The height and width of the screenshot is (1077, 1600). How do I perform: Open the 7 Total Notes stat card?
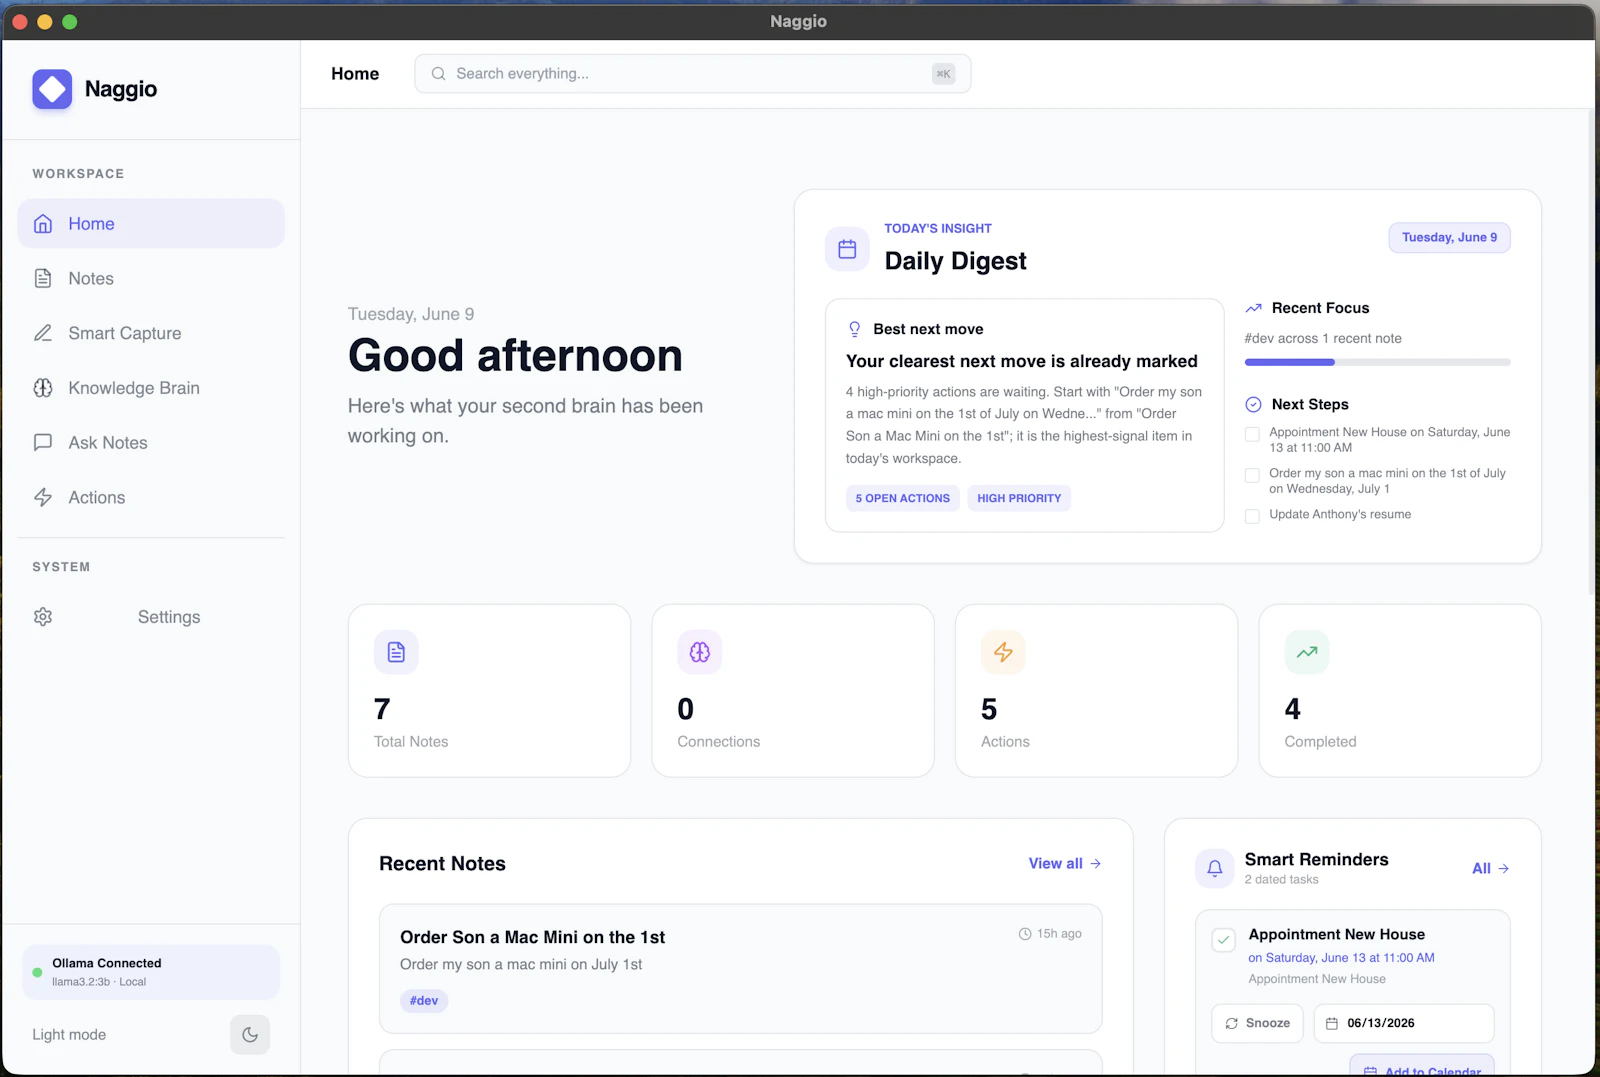[489, 691]
